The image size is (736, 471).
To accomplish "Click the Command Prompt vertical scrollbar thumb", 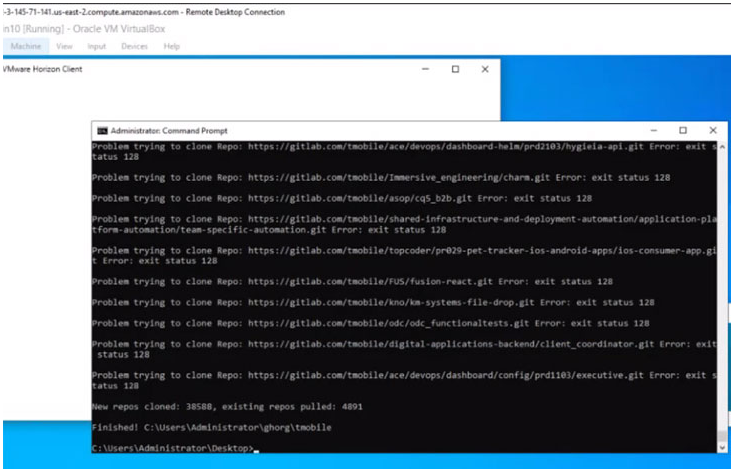I will 722,435.
